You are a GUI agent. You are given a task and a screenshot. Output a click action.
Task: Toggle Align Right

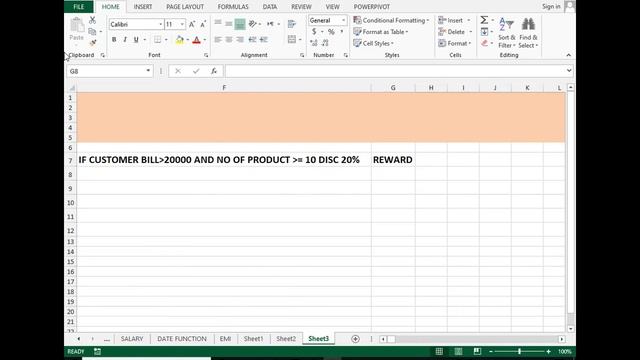pyautogui.click(x=240, y=40)
